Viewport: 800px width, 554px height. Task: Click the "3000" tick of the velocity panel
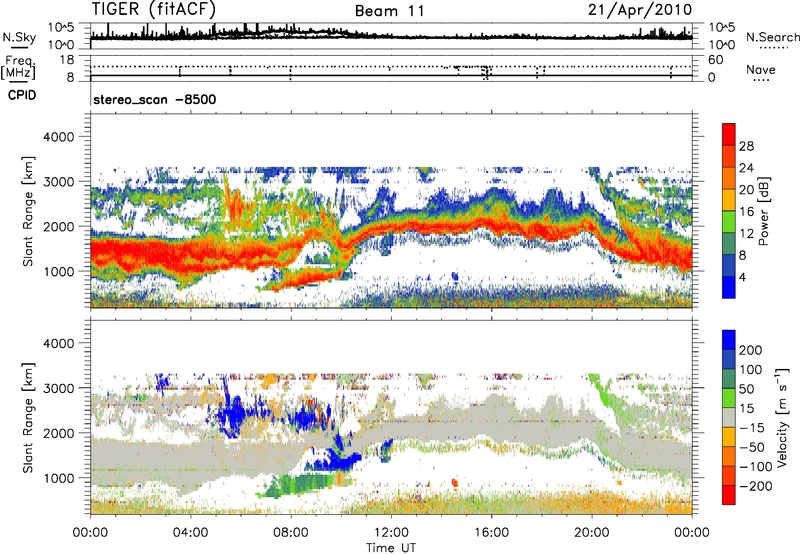(x=59, y=388)
